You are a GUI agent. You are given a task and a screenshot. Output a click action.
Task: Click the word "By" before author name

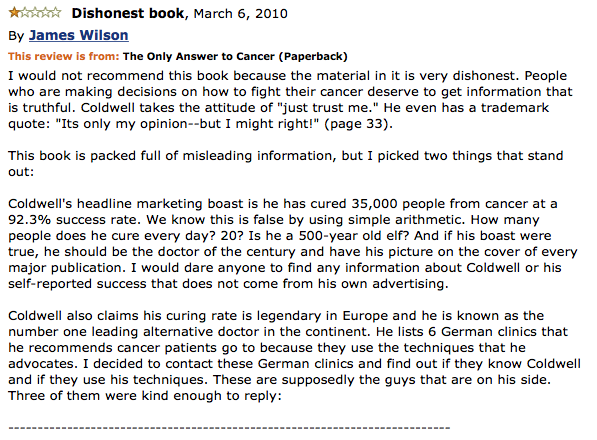[16, 36]
